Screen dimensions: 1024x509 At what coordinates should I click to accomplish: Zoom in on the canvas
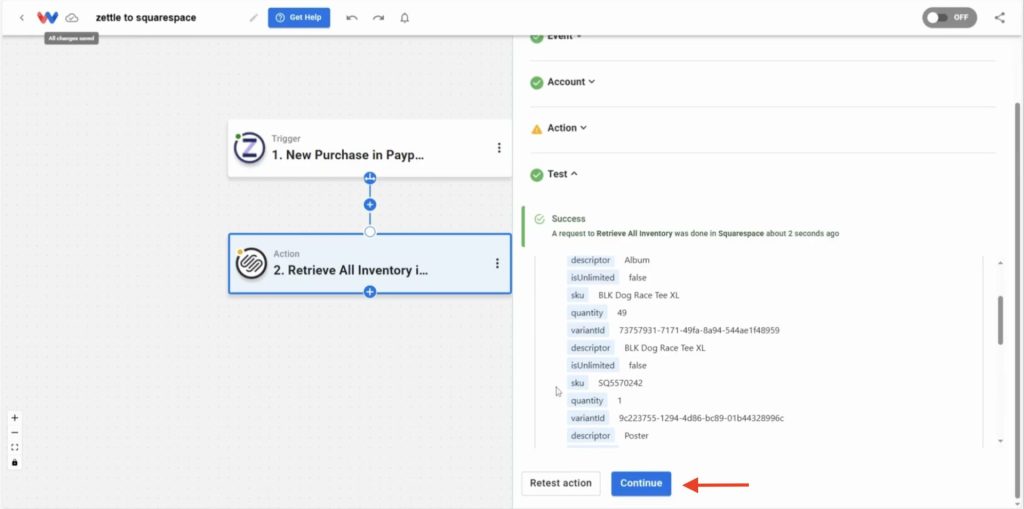click(15, 418)
